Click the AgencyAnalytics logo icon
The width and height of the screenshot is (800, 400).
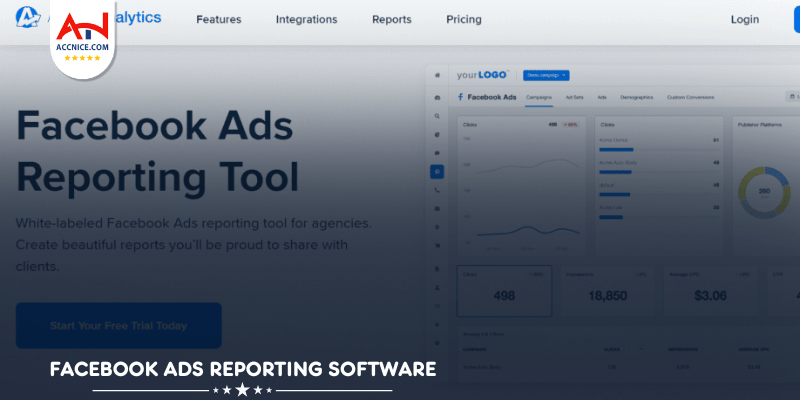coord(28,17)
